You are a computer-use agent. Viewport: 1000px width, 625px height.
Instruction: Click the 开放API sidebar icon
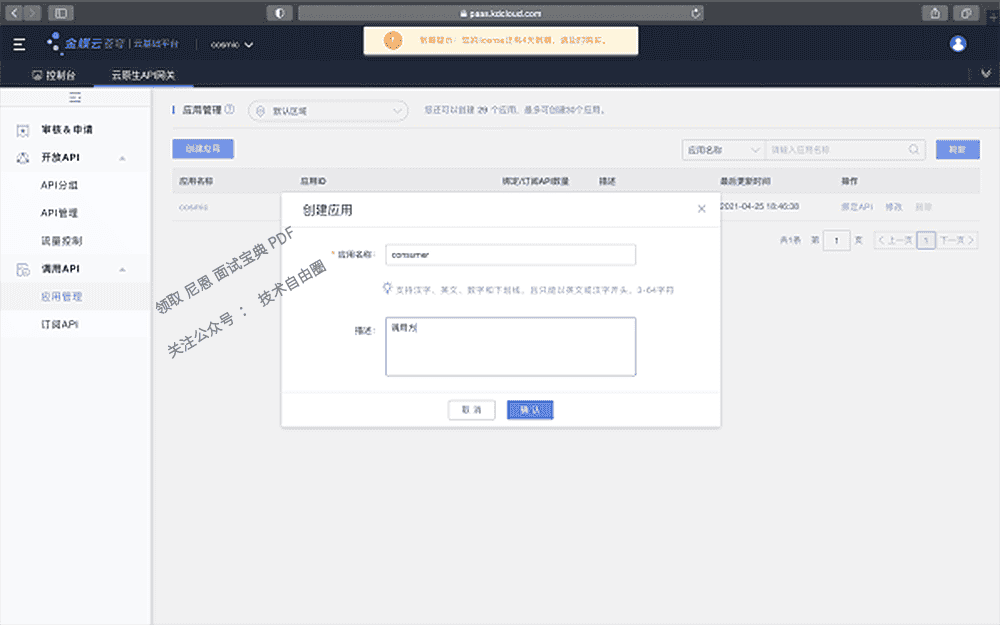21,157
